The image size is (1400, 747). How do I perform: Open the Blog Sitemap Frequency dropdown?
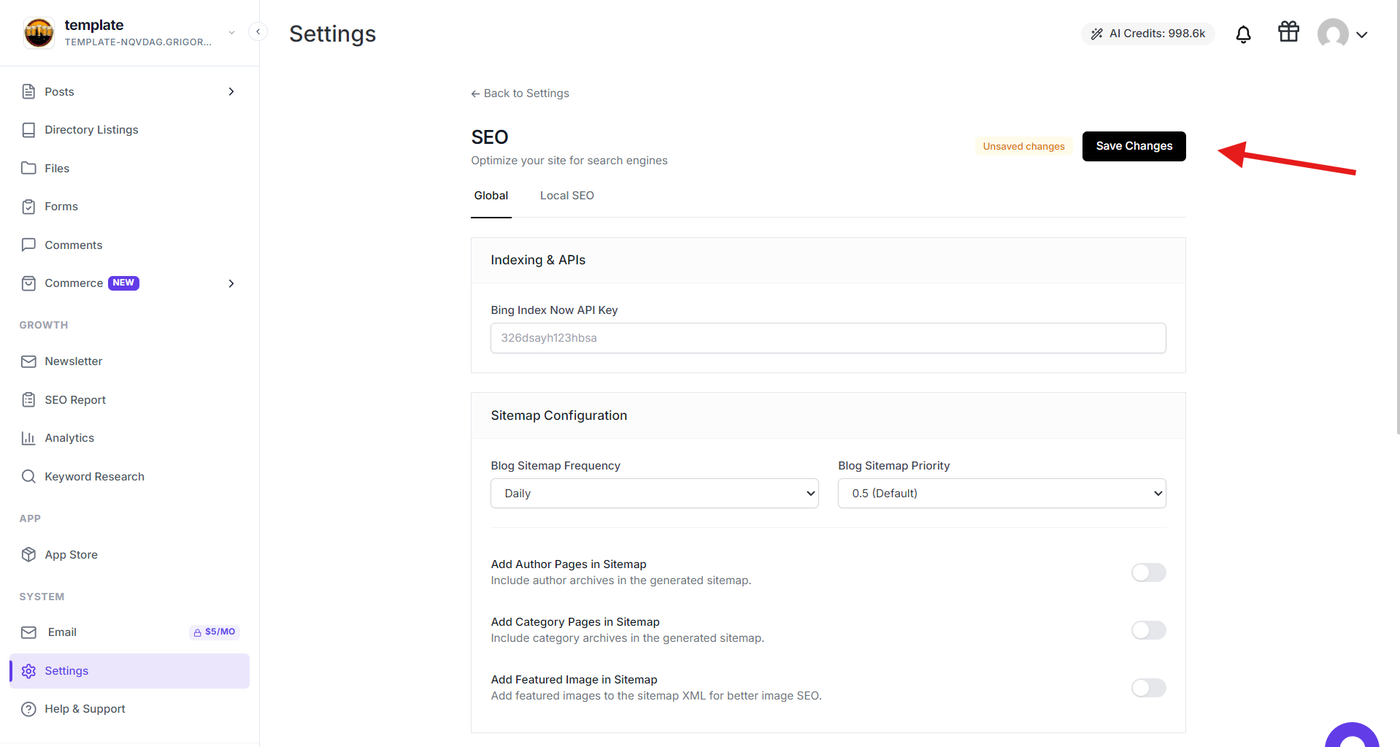point(654,493)
